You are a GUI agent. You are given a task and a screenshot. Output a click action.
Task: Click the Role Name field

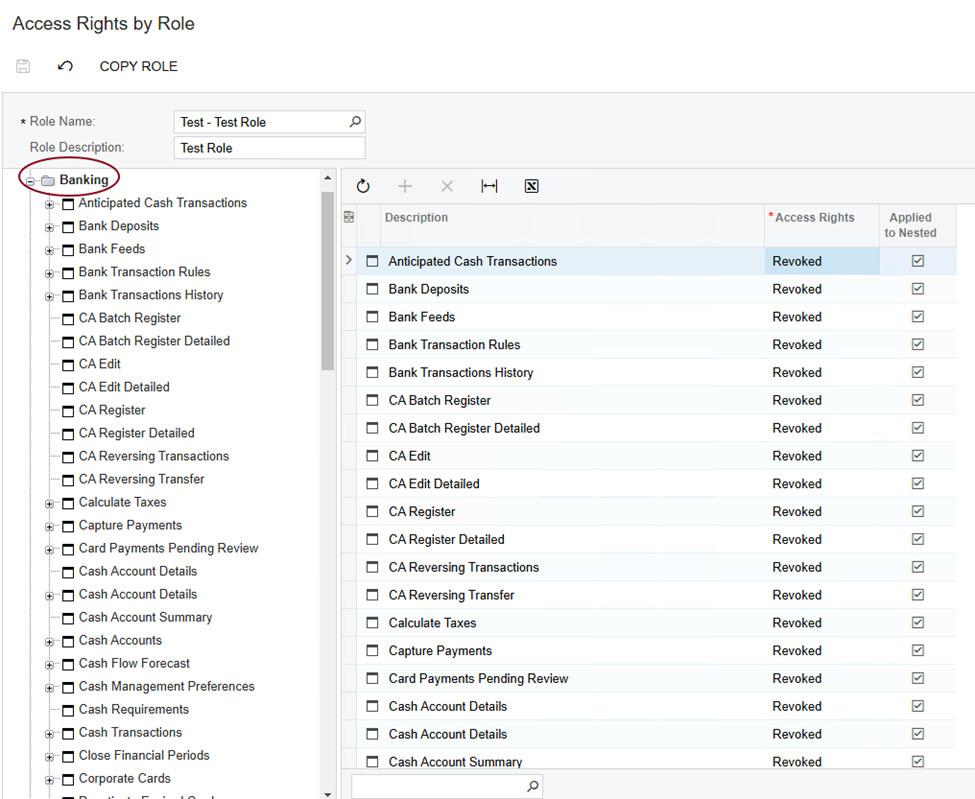click(269, 122)
